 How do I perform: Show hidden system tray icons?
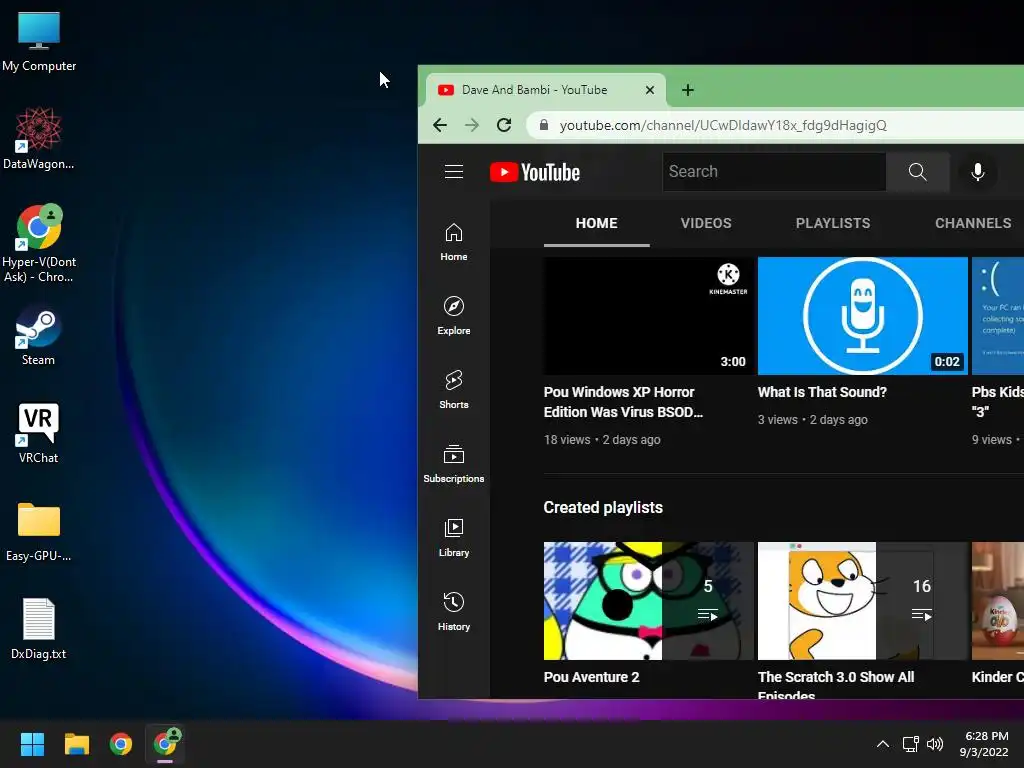pos(882,744)
